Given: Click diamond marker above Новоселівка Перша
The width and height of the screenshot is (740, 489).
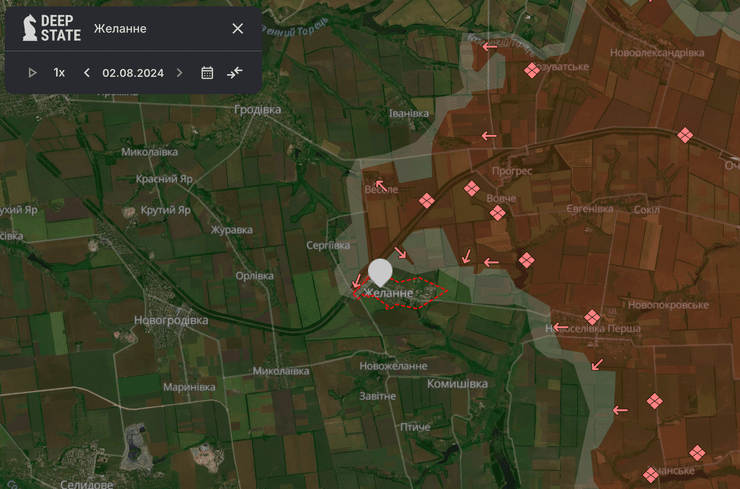Looking at the screenshot, I should pos(592,316).
